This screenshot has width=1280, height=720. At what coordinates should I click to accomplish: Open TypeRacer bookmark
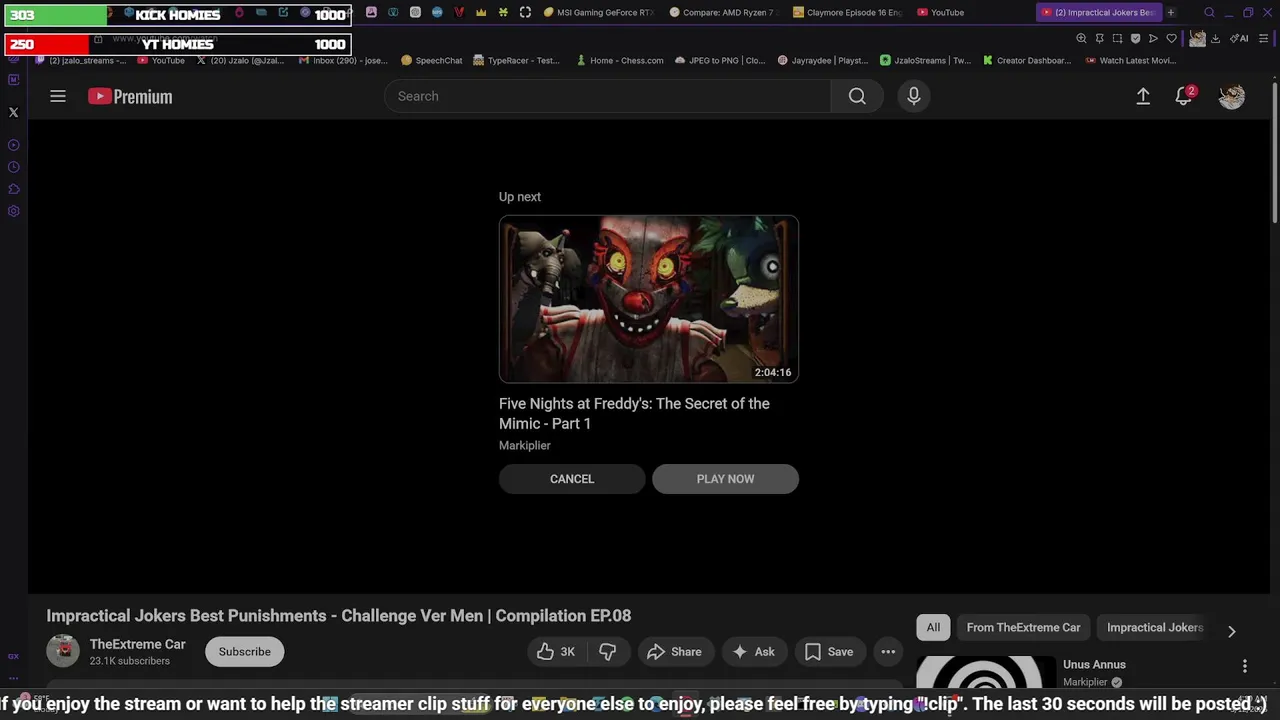tap(517, 60)
